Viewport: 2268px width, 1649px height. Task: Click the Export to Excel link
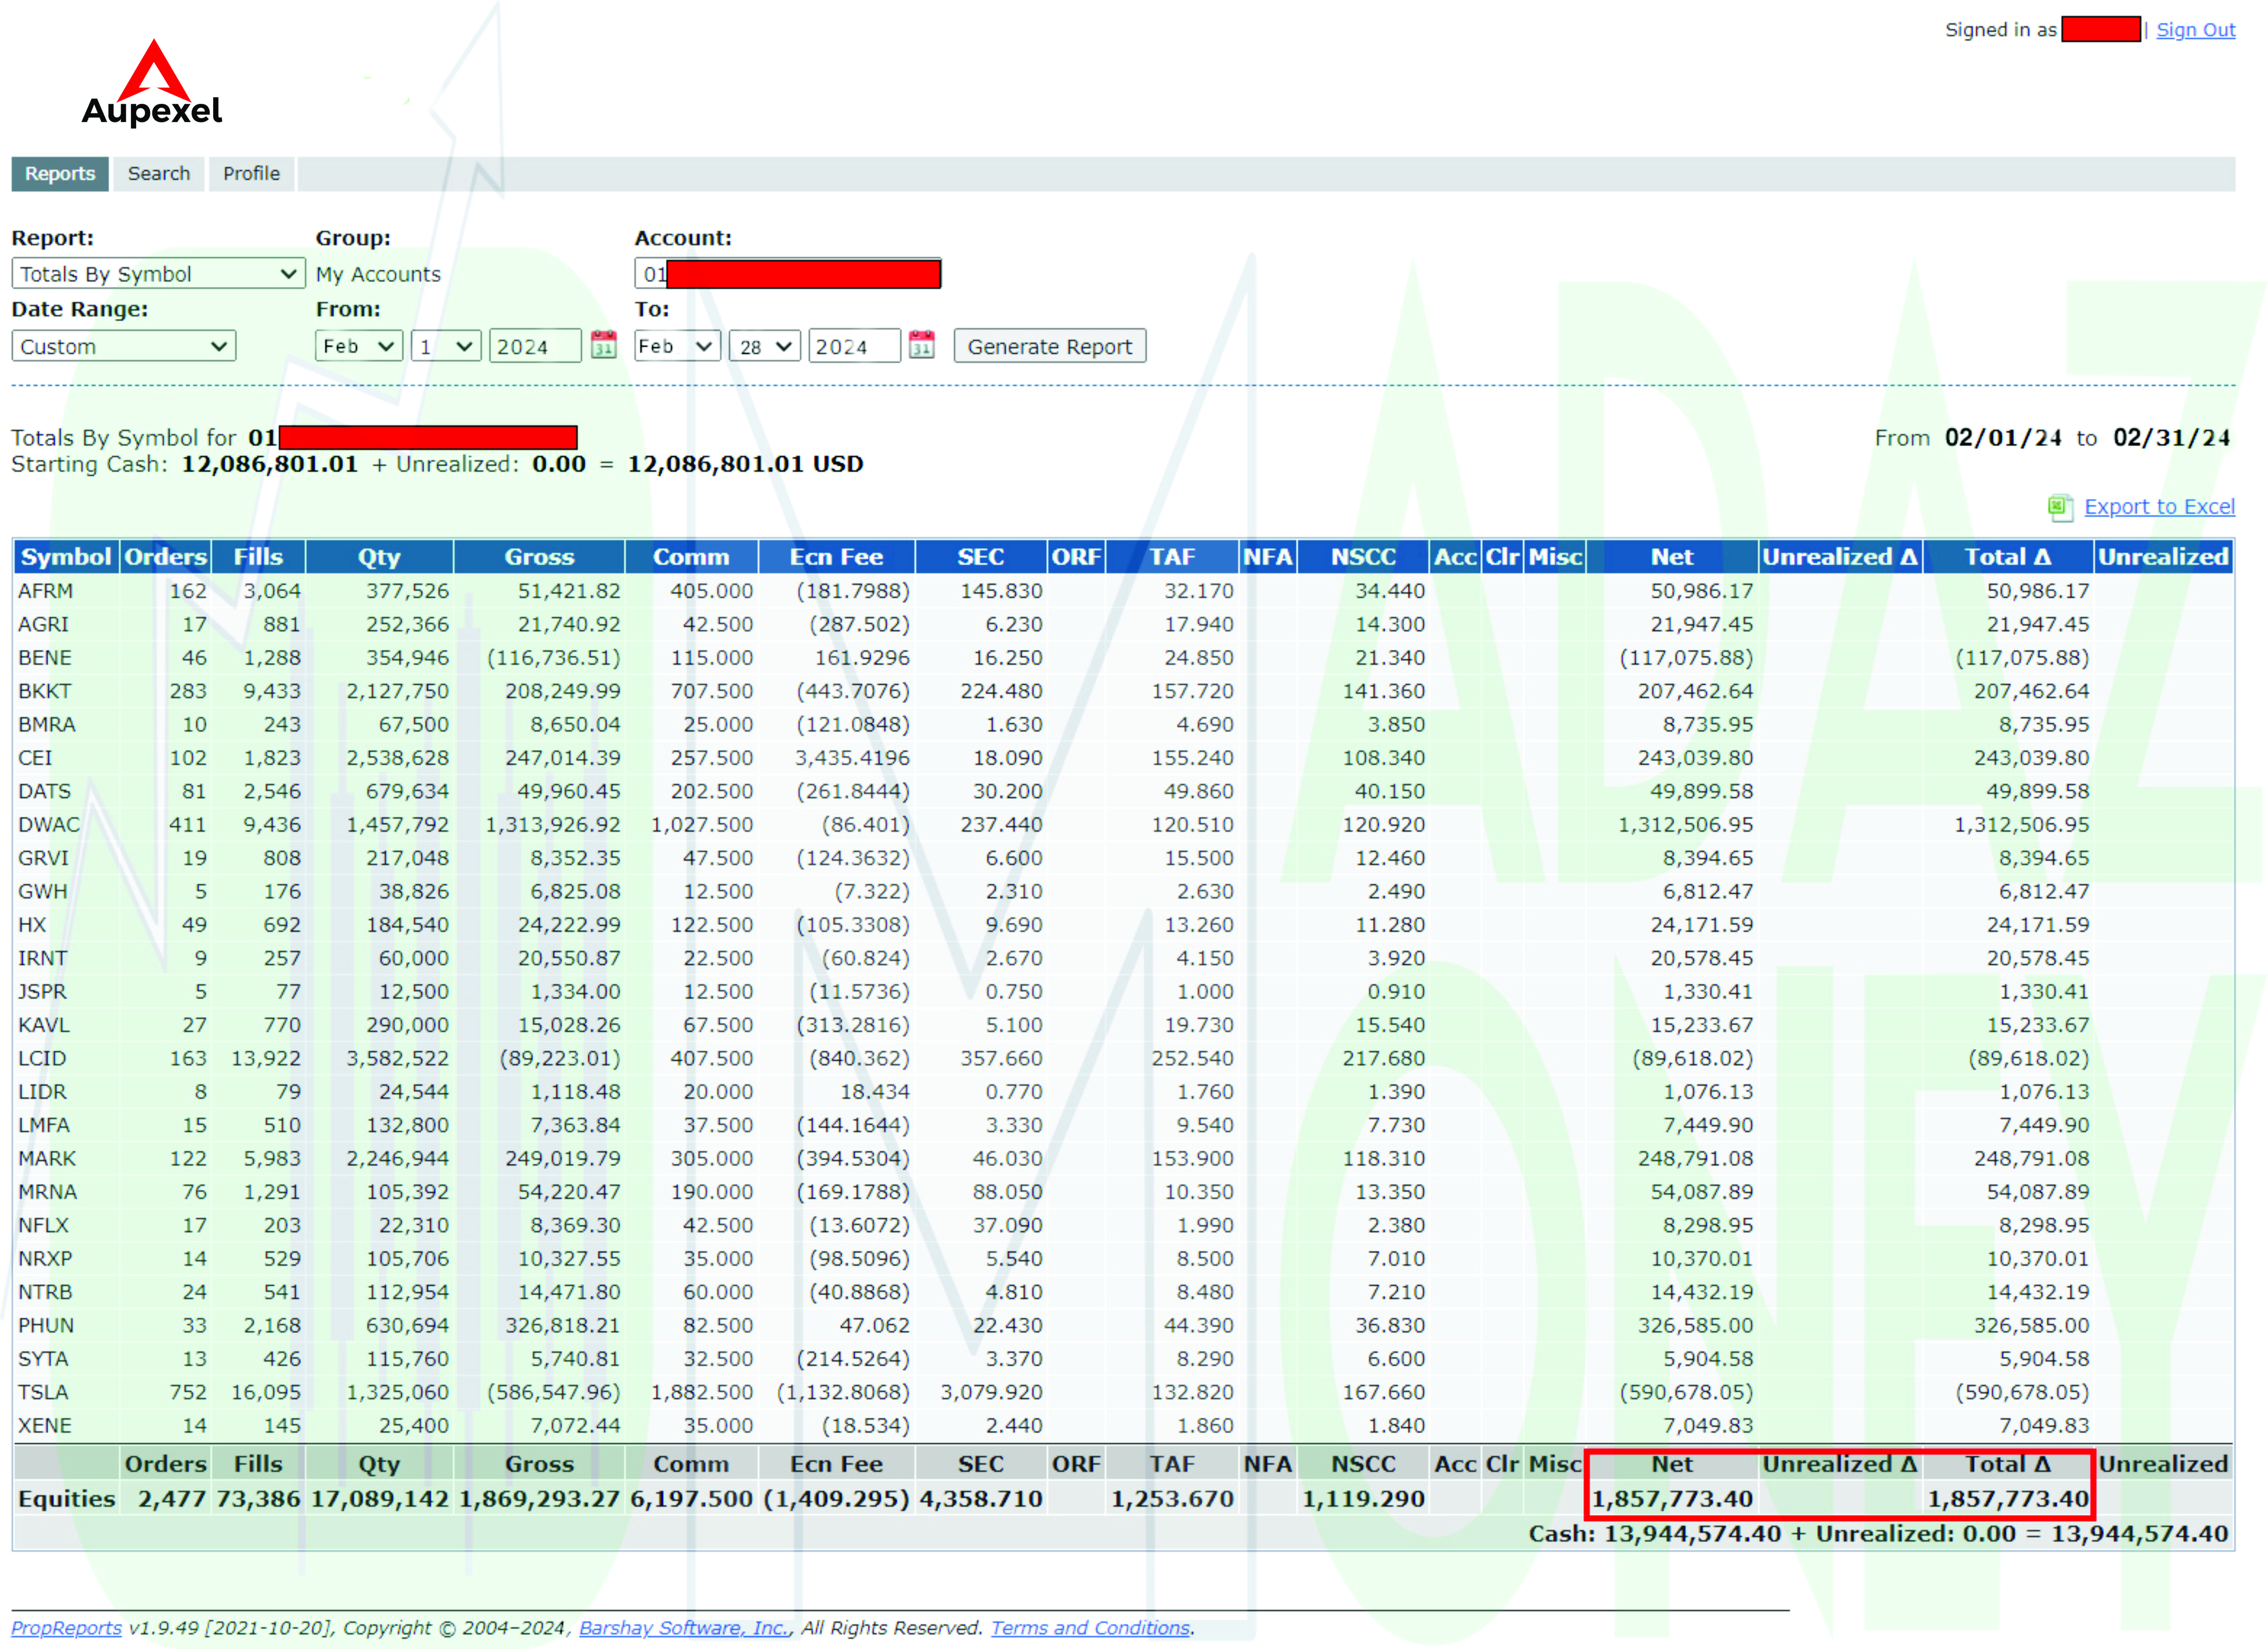click(2159, 507)
